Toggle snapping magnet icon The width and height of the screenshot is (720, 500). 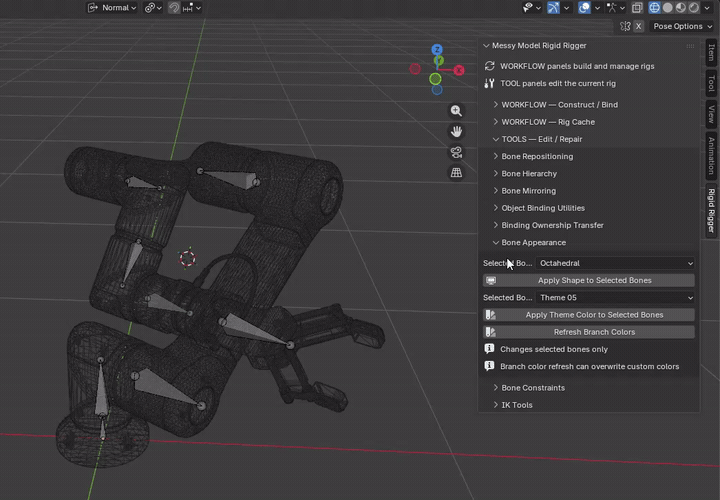174,8
